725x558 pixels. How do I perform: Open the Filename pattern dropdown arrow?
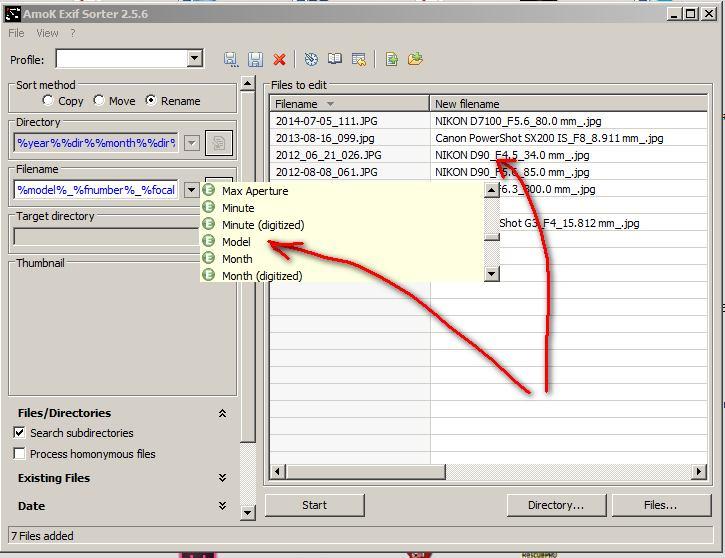[x=191, y=190]
